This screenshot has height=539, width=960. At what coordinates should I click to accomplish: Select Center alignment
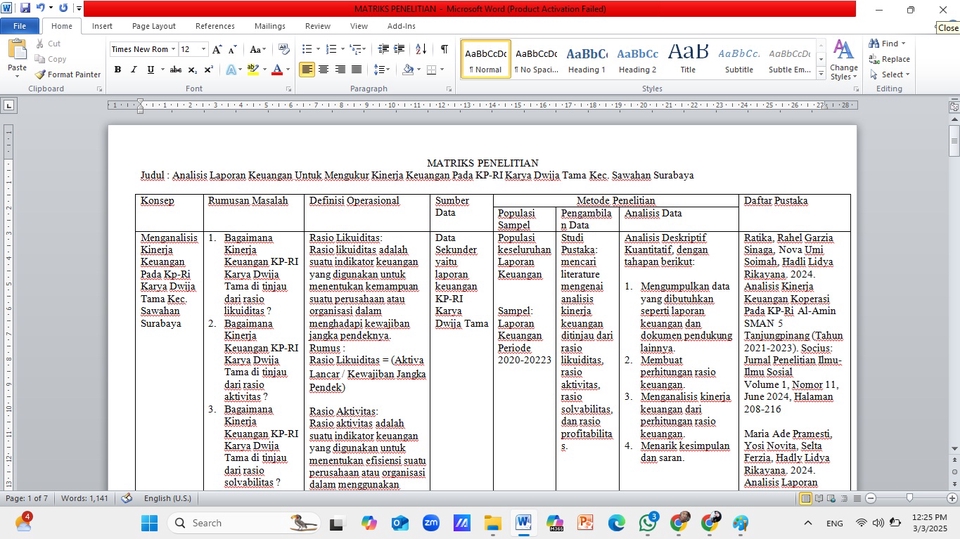click(323, 70)
